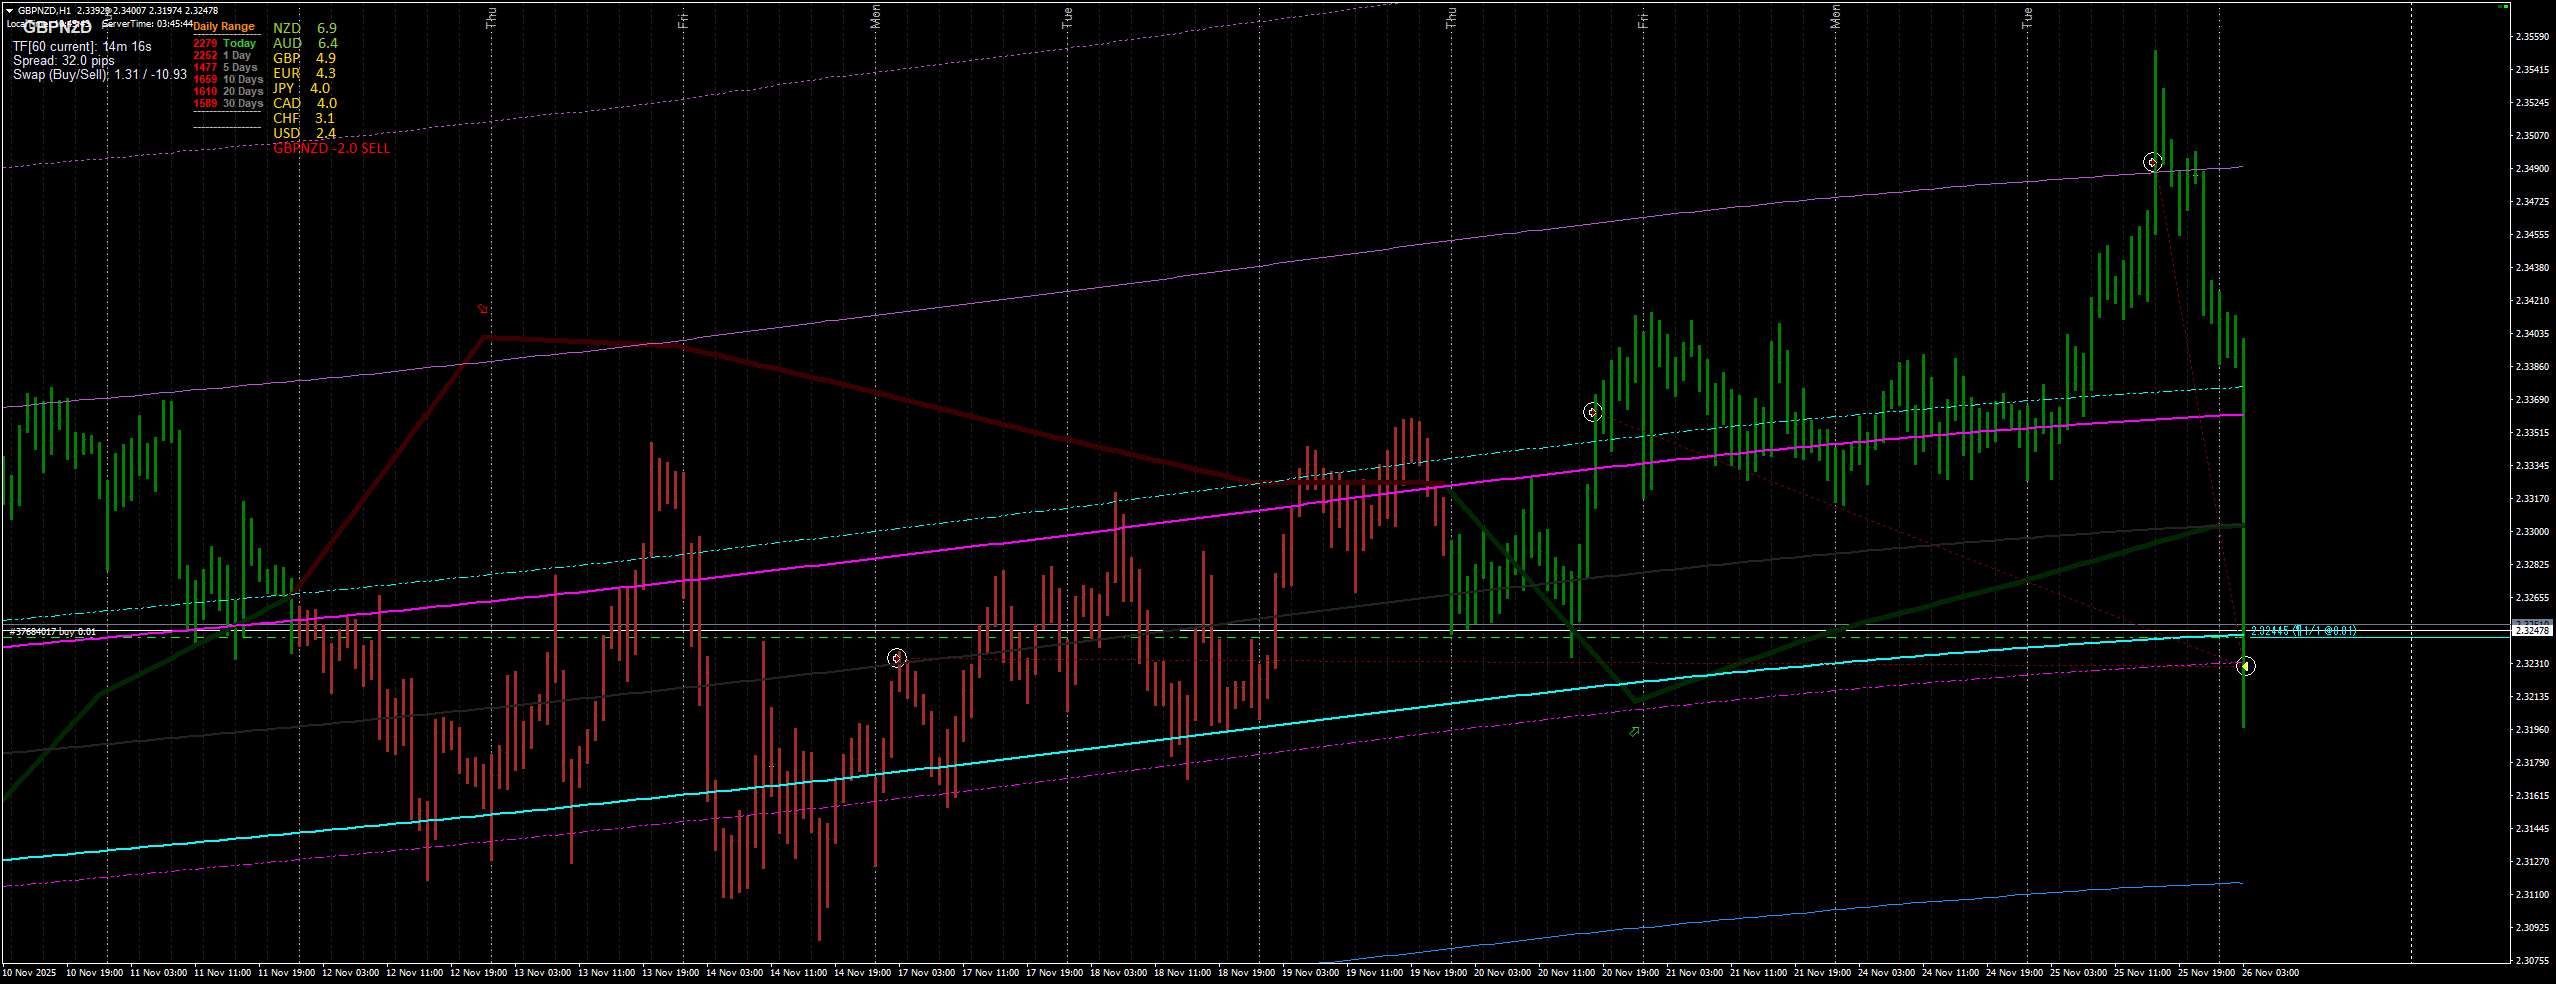Click the red down arrow signal marker
The height and width of the screenshot is (984, 2556).
484,309
